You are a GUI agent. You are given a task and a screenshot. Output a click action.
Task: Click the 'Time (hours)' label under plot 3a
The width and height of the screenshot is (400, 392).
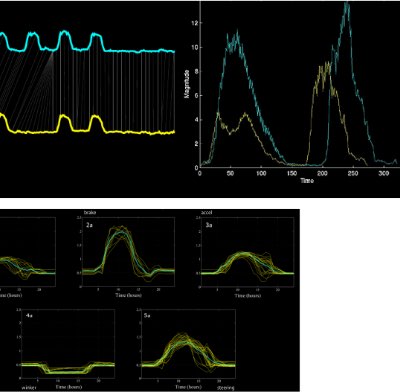(x=248, y=295)
